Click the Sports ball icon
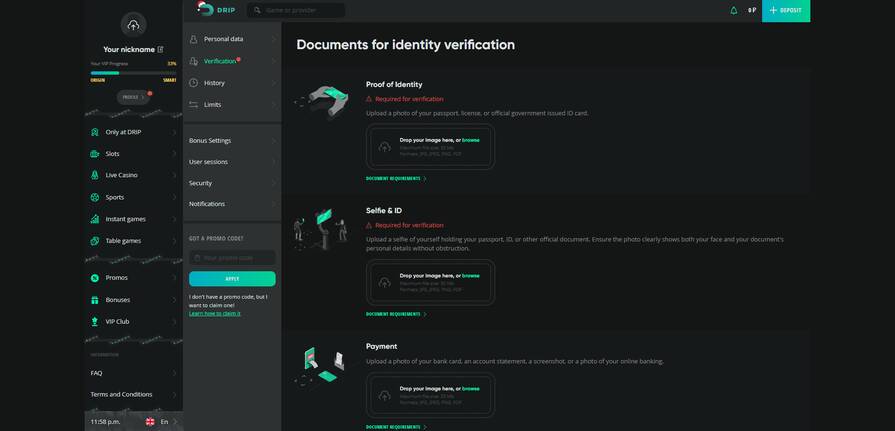 click(95, 197)
